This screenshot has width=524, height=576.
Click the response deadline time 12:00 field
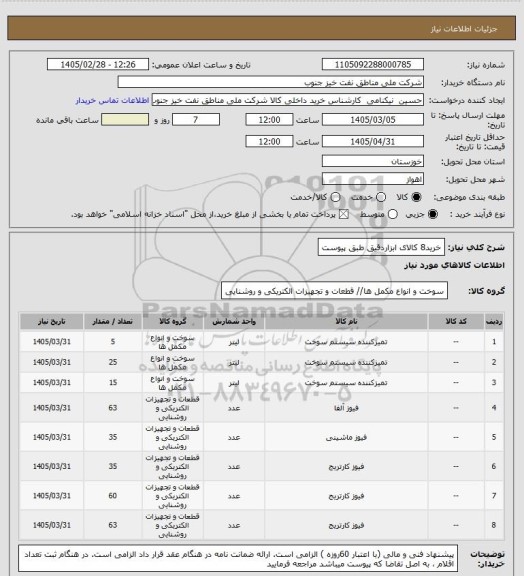pyautogui.click(x=269, y=120)
